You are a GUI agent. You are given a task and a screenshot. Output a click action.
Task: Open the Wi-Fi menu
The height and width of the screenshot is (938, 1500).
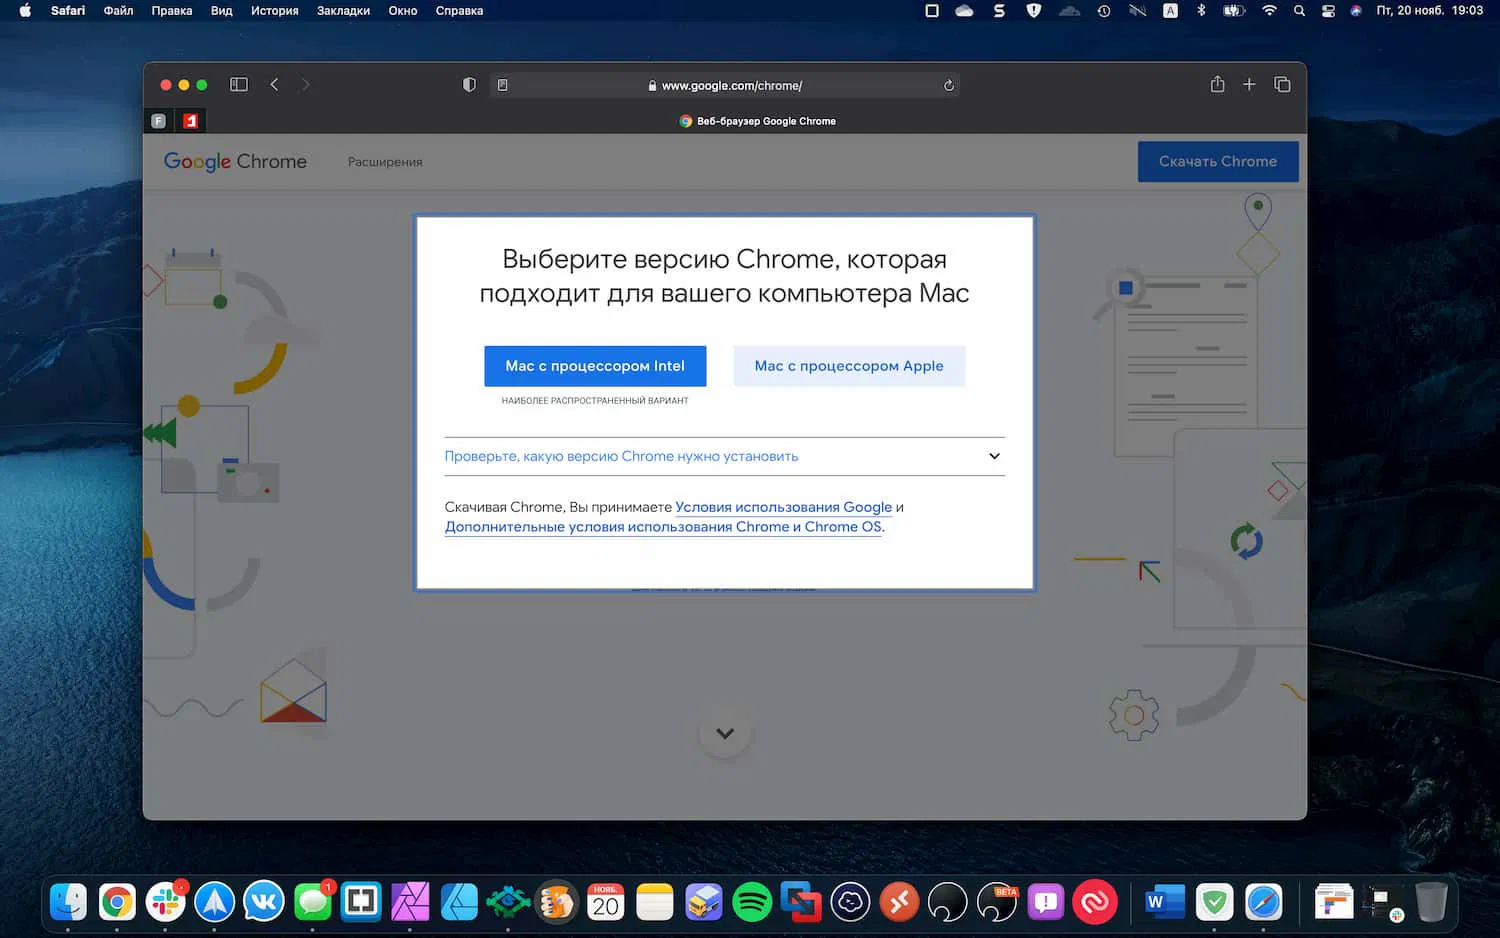point(1268,11)
